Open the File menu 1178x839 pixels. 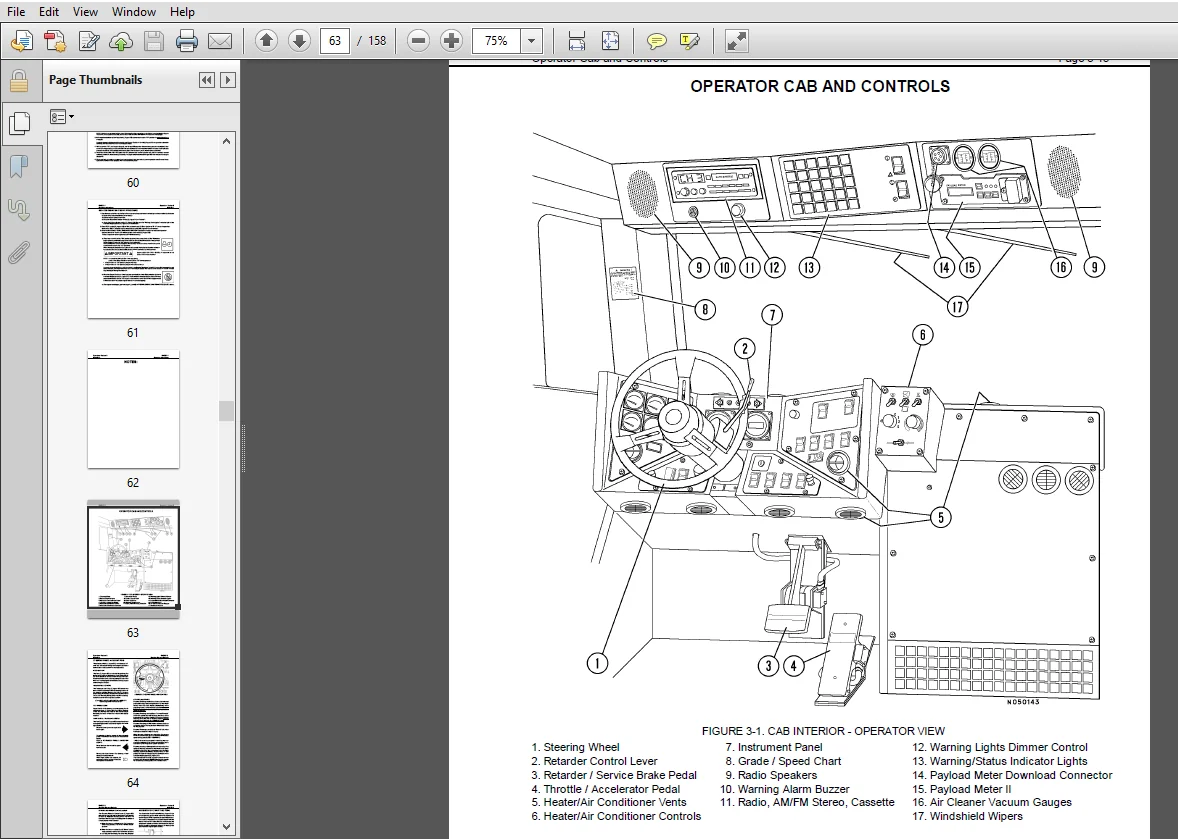click(16, 12)
